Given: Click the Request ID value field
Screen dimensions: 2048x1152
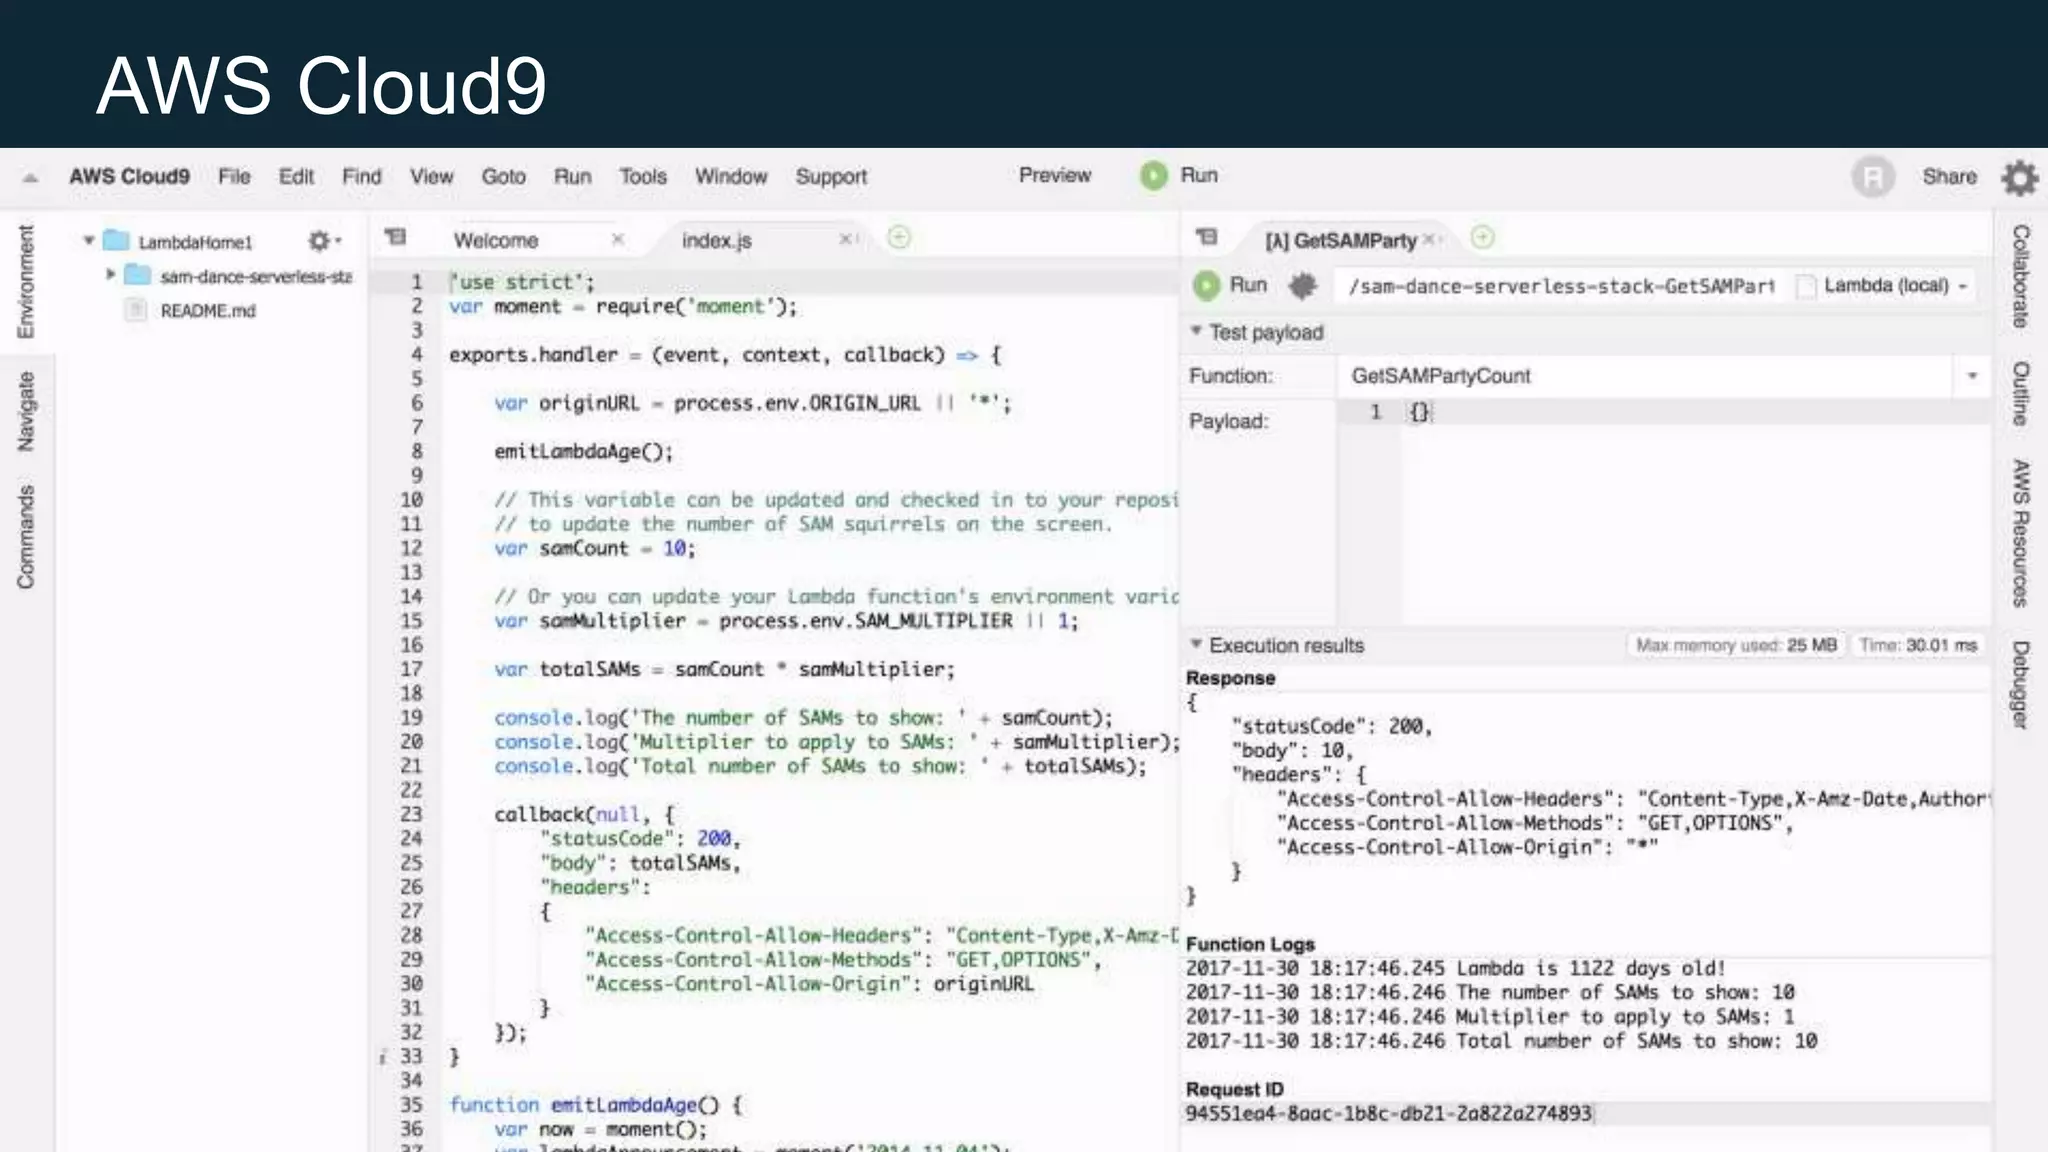Looking at the screenshot, I should (x=1388, y=1113).
